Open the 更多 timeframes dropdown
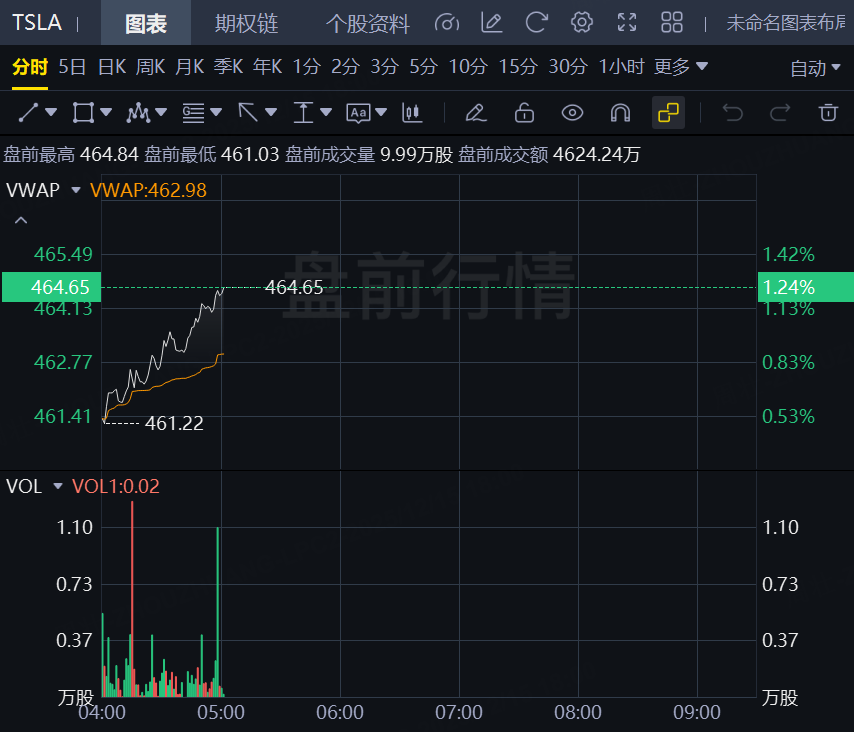 pyautogui.click(x=681, y=67)
